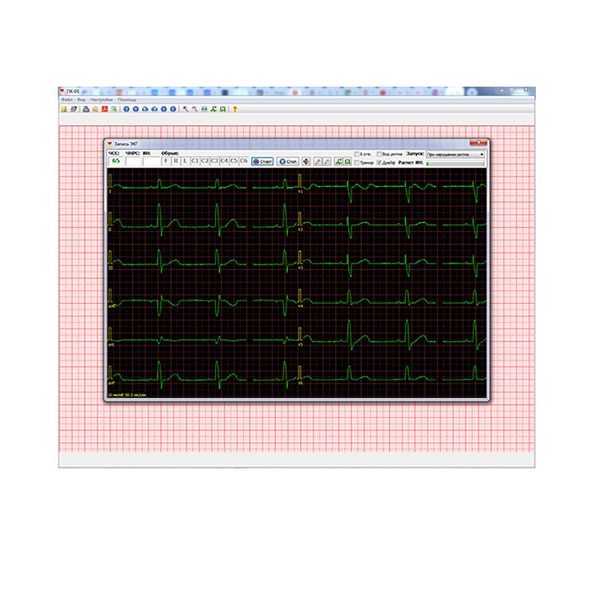Click the sixth blue round toolbar icon
The width and height of the screenshot is (600, 600).
(x=173, y=109)
